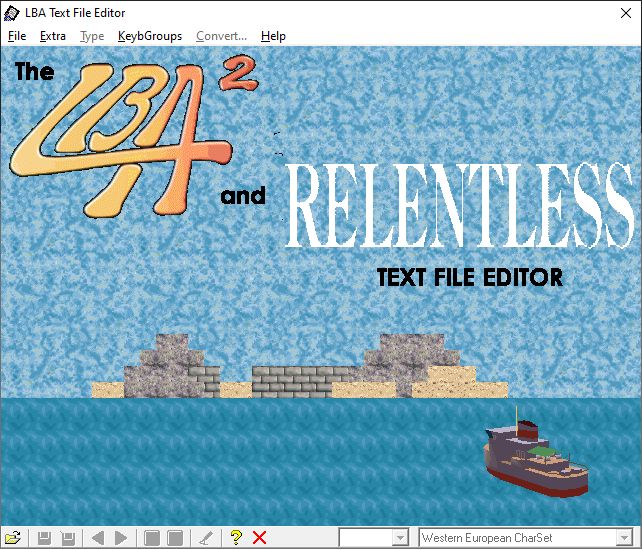Click the second gray square toolbar button
This screenshot has width=642, height=549.
[x=175, y=538]
